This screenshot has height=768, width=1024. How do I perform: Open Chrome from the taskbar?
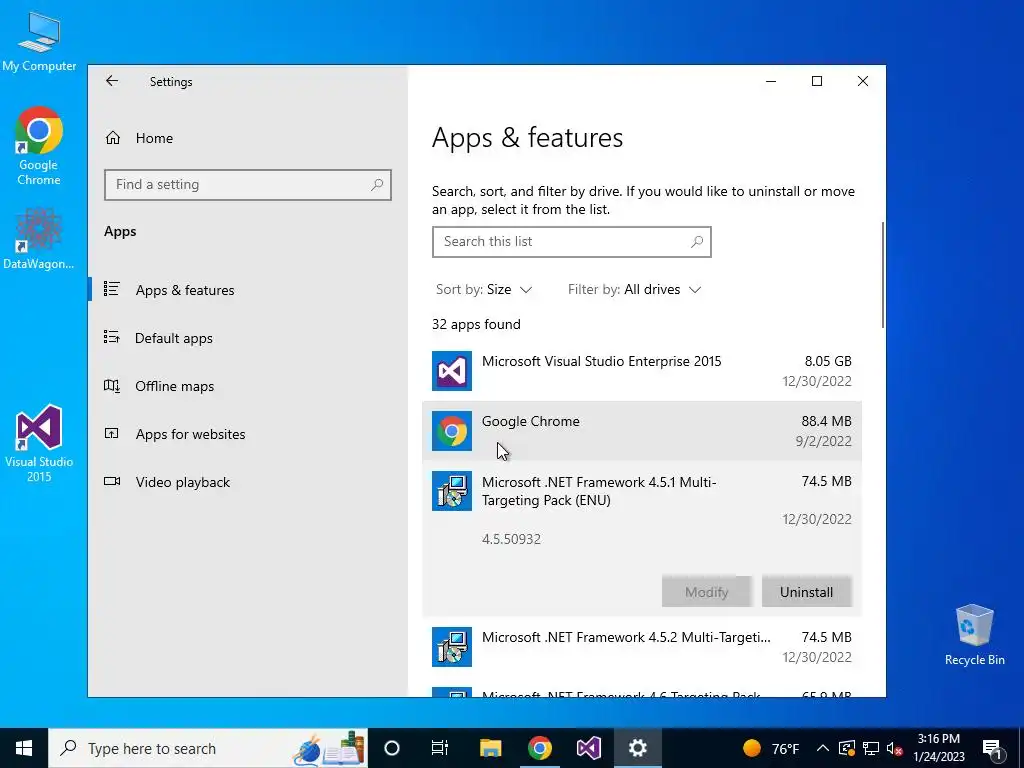coord(539,748)
